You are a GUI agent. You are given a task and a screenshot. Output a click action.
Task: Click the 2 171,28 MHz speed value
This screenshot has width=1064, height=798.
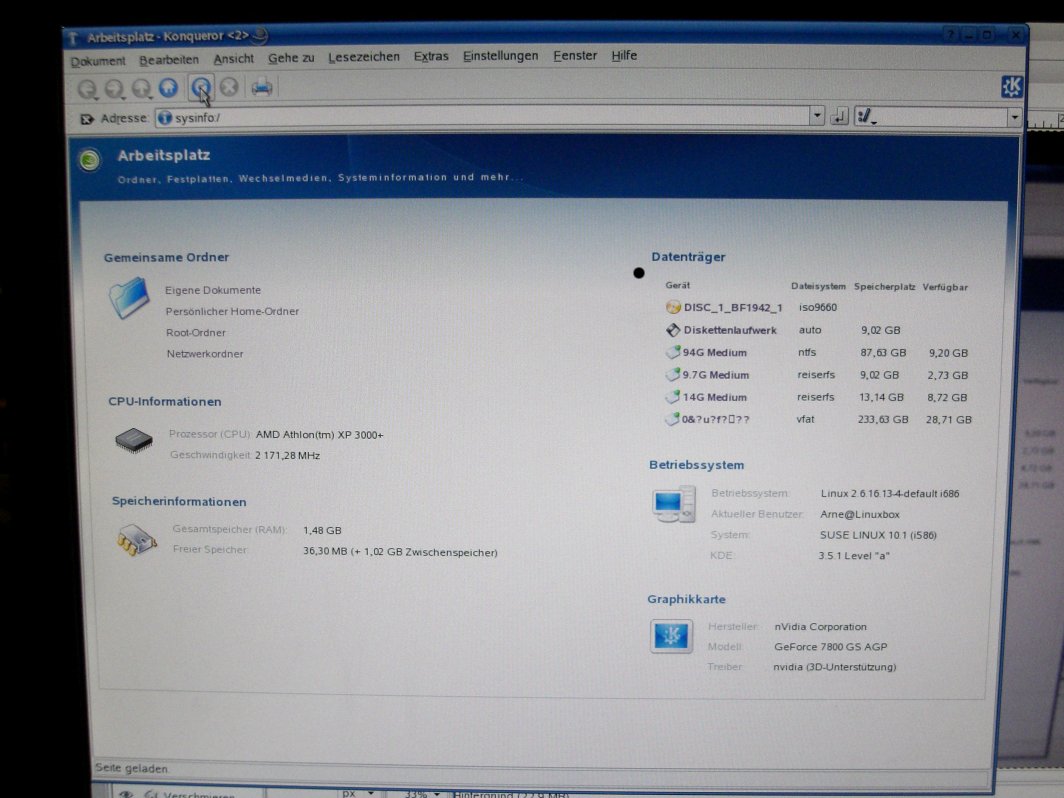(x=288, y=455)
